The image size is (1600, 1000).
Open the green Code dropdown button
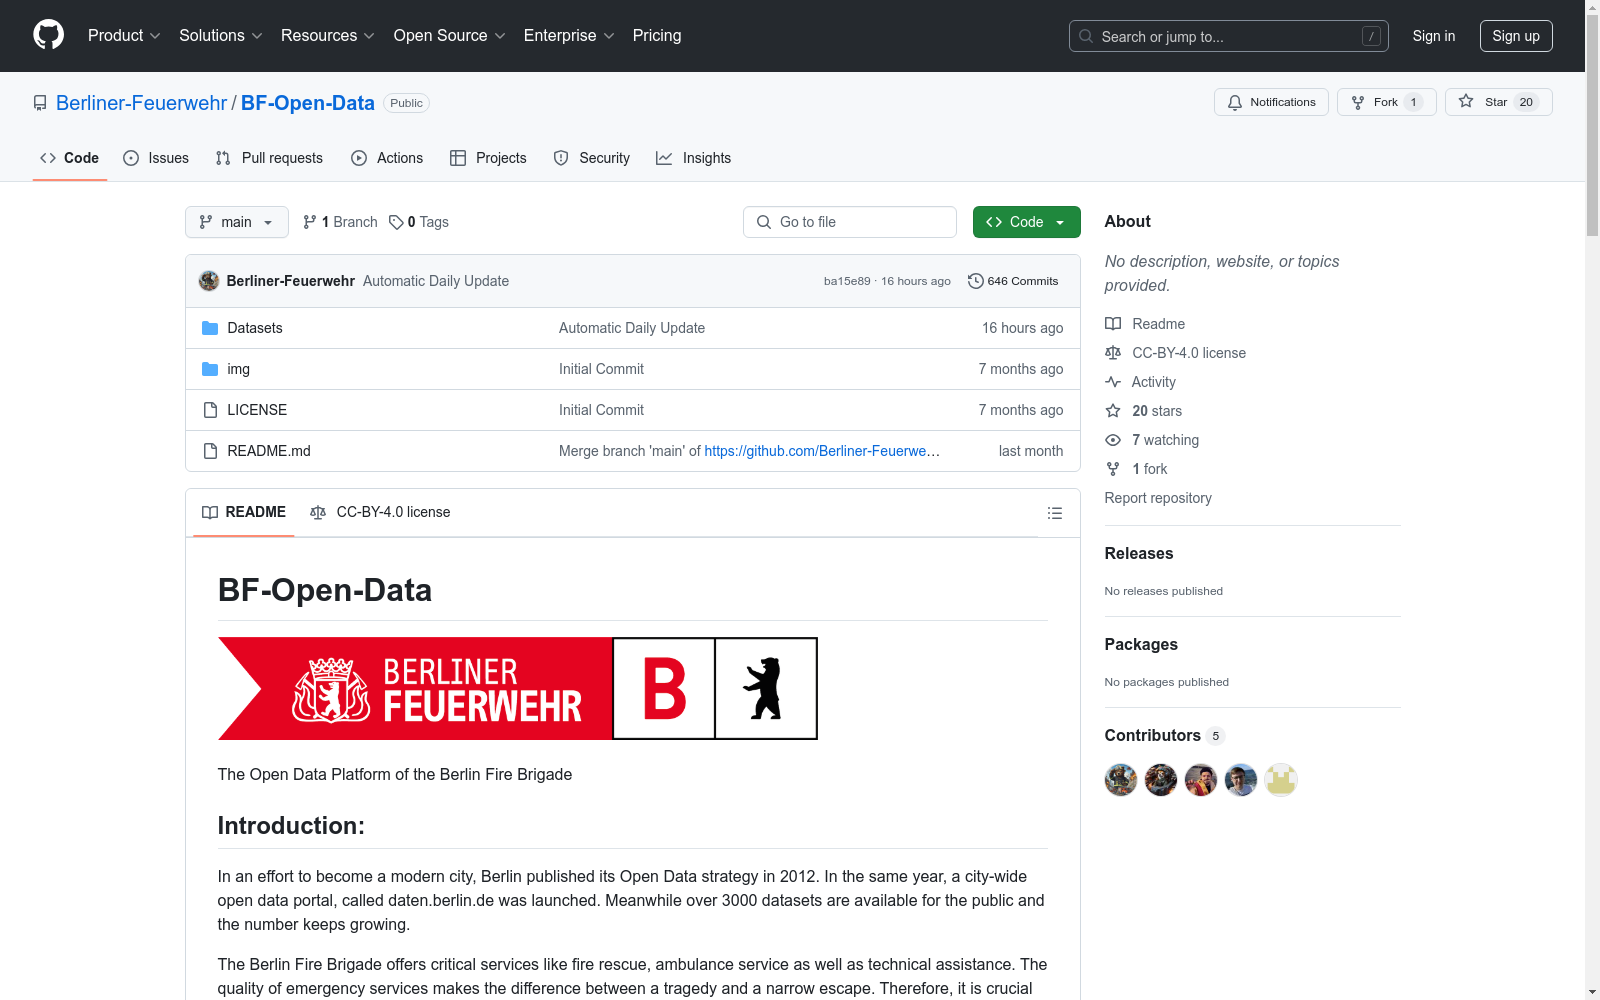click(x=1026, y=222)
